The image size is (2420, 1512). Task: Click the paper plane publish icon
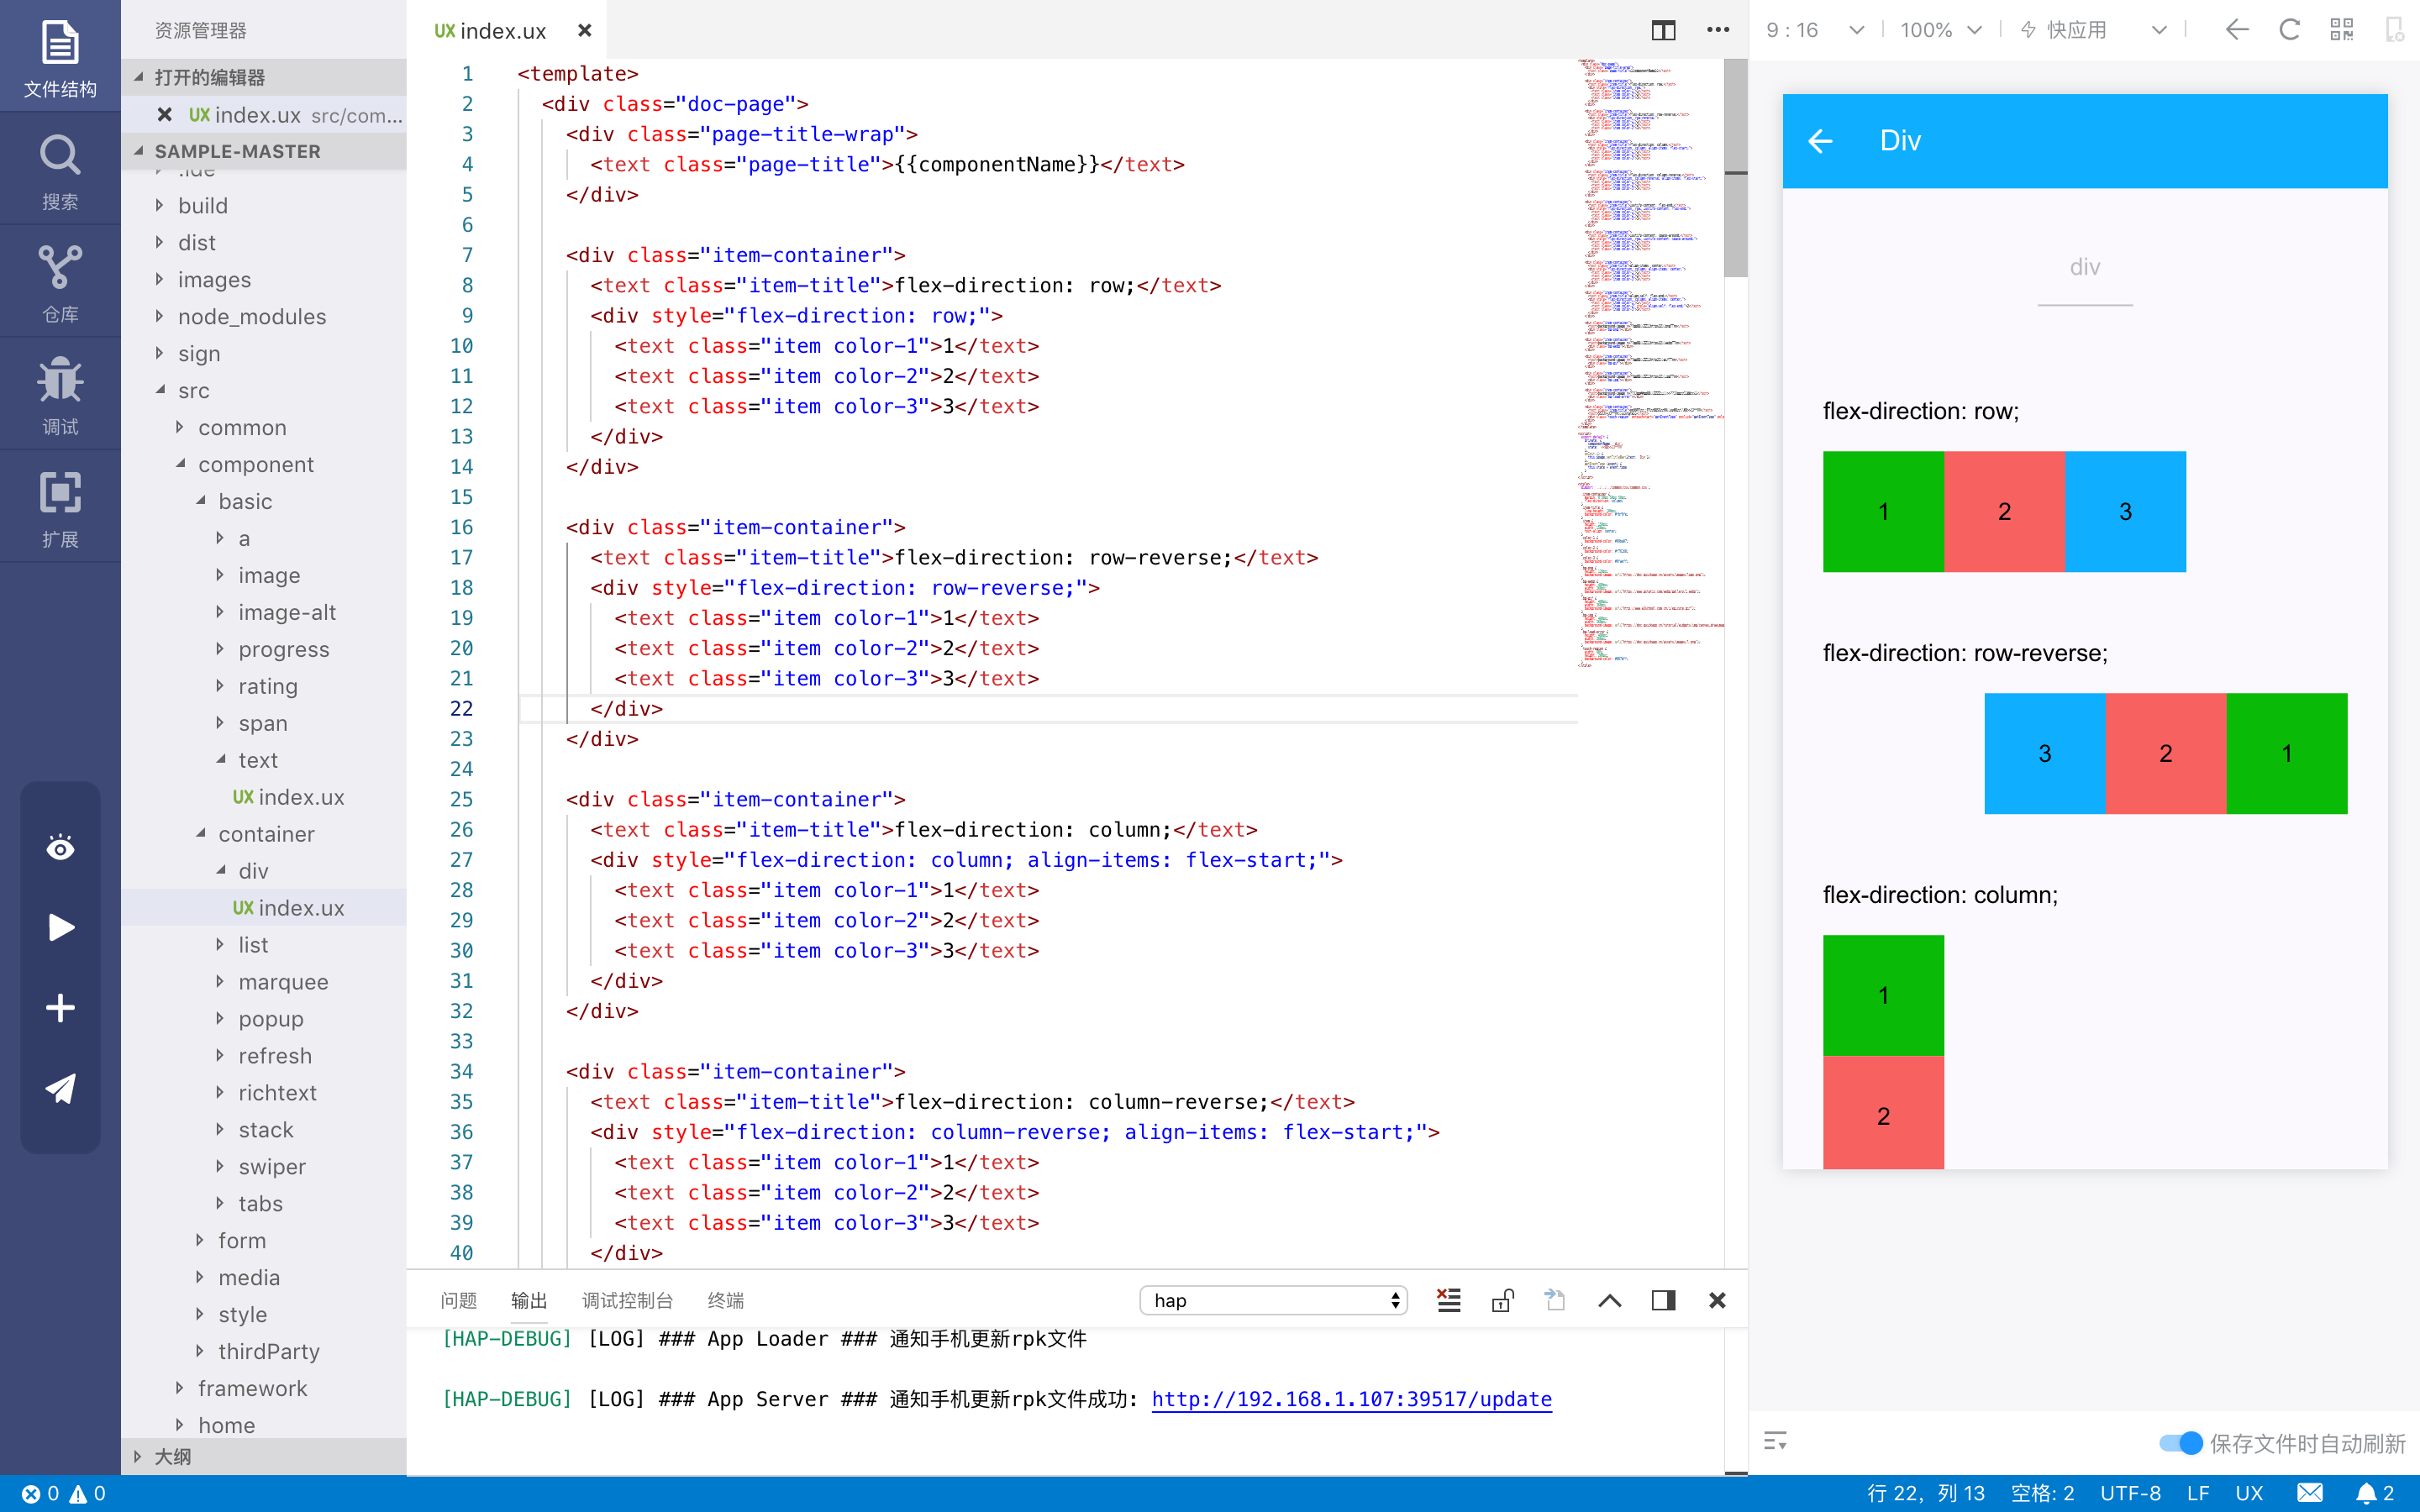tap(60, 1088)
